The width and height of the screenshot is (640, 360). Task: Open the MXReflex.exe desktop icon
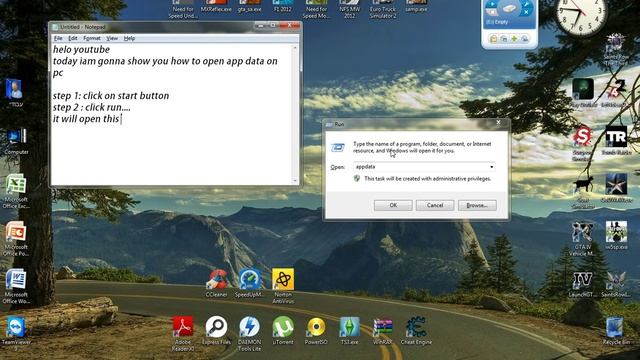[x=216, y=6]
